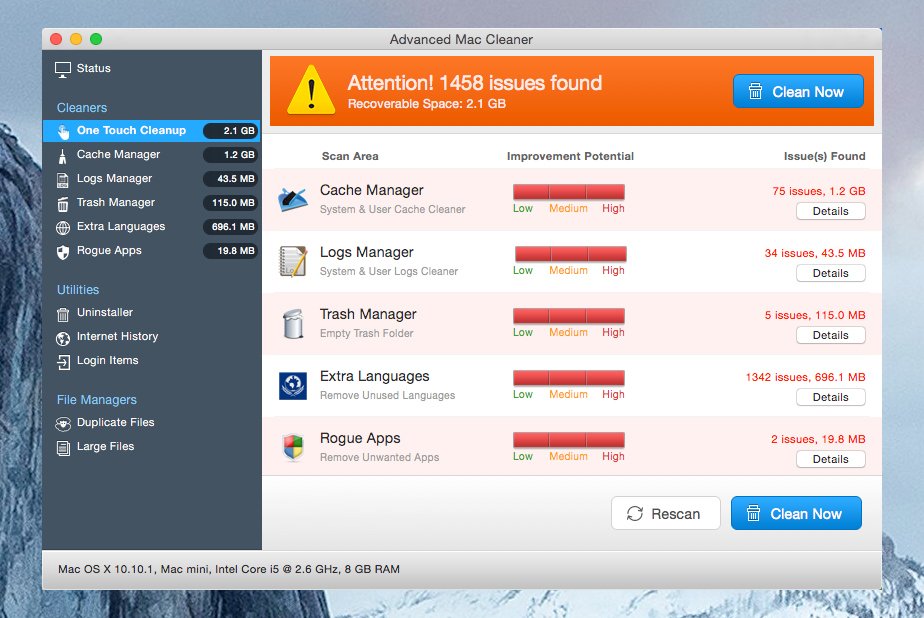The height and width of the screenshot is (618, 924).
Task: Click the Cache Manager icon in scan list
Action: pyautogui.click(x=293, y=200)
